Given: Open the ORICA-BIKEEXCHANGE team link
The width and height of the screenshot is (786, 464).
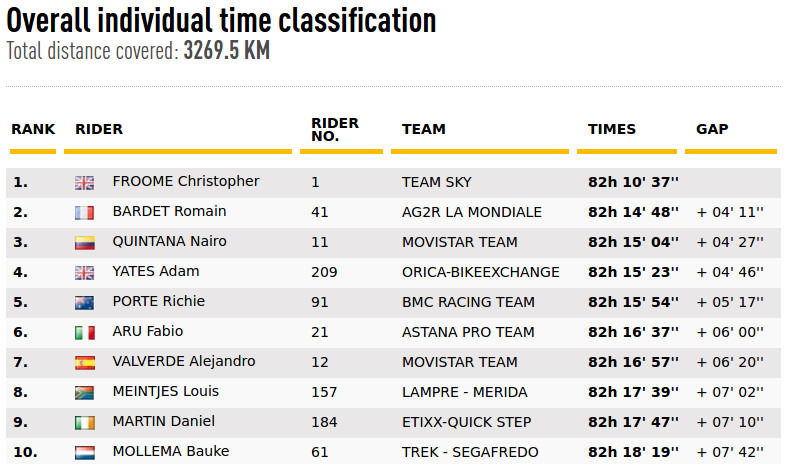Looking at the screenshot, I should pyautogui.click(x=481, y=272).
